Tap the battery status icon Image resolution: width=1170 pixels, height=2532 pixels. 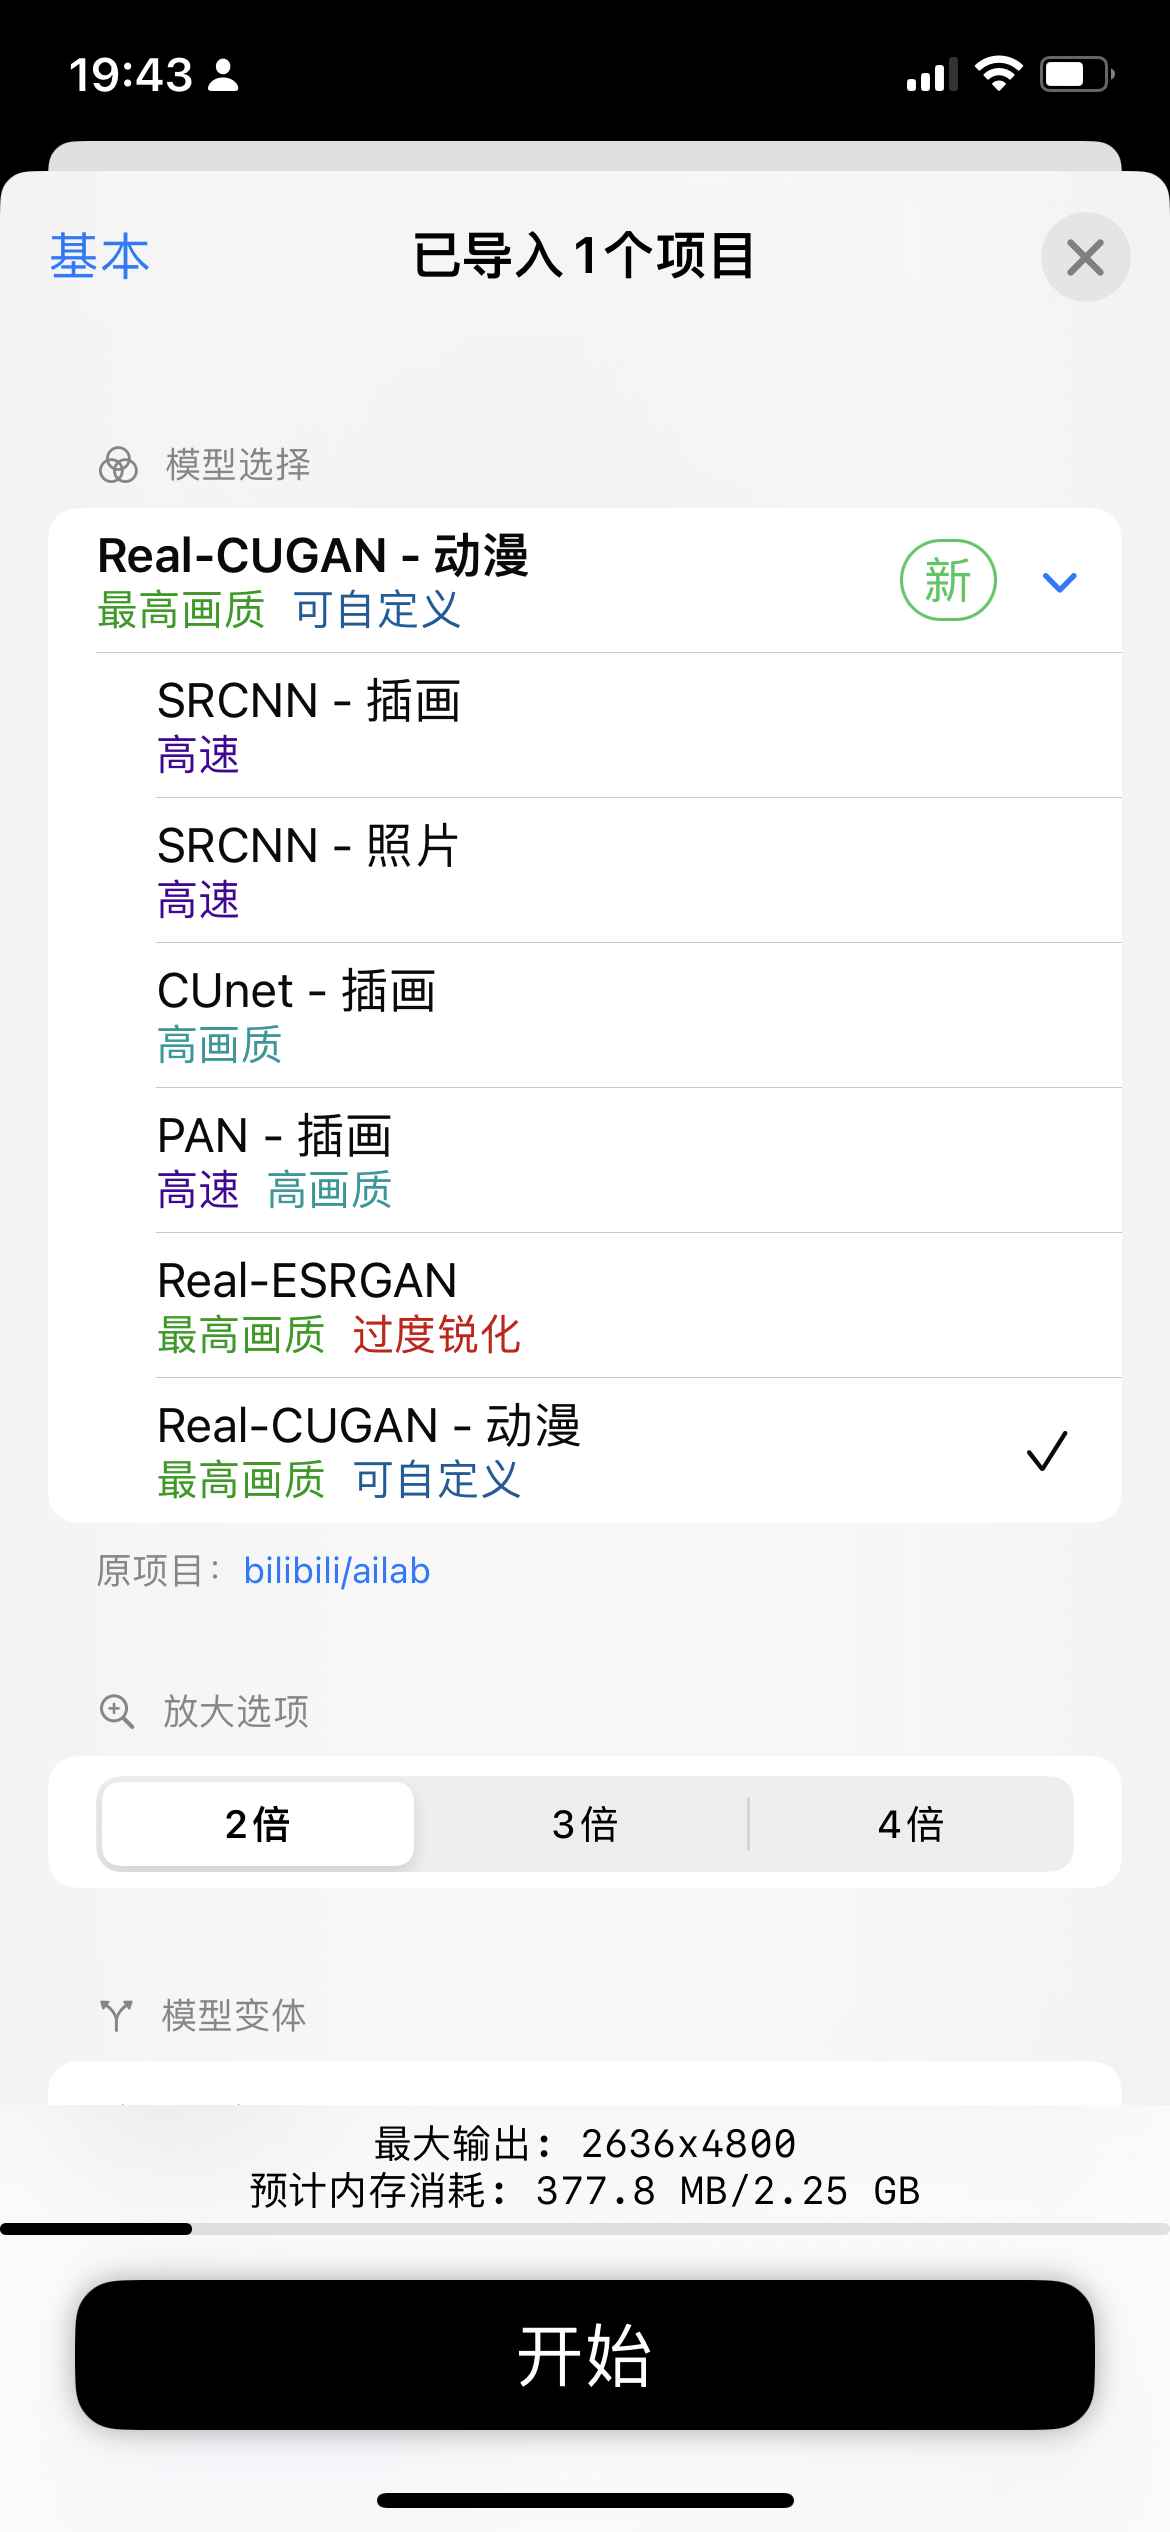point(1076,74)
